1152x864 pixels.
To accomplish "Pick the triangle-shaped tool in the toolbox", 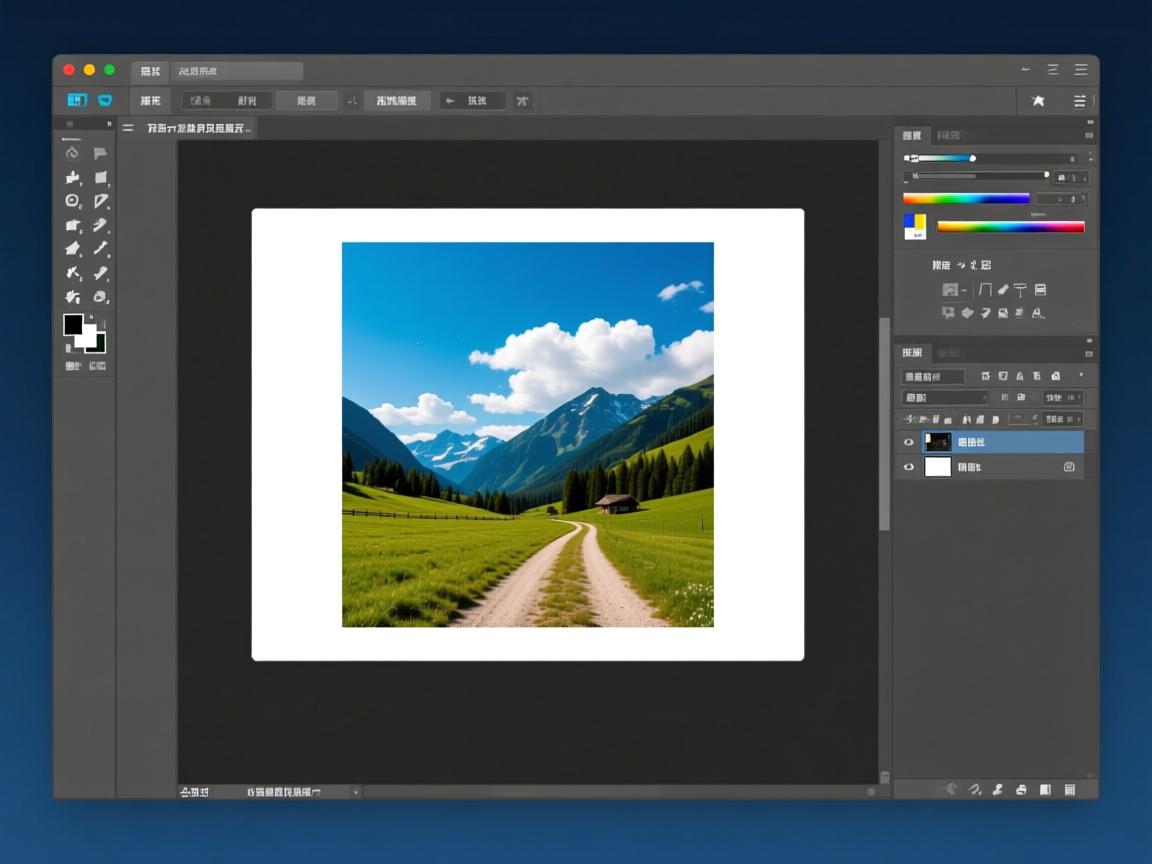I will pyautogui.click(x=100, y=201).
